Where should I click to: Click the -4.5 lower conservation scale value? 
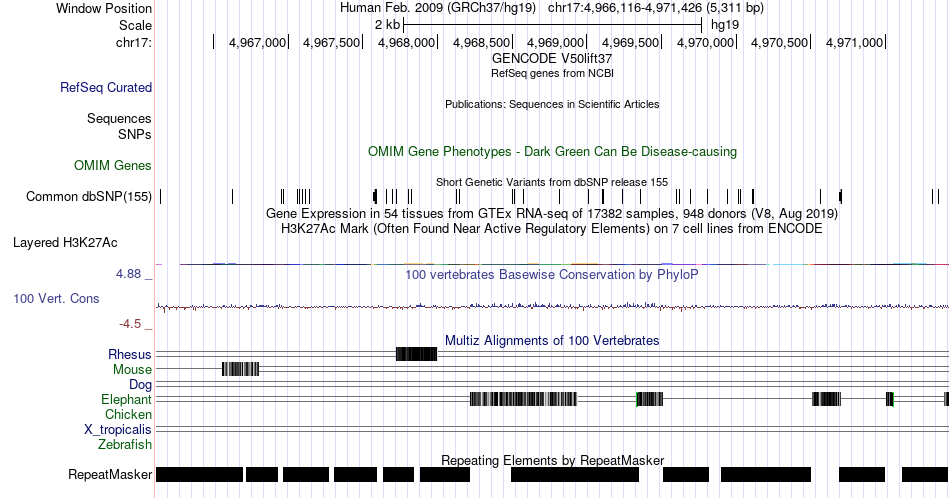coord(130,324)
